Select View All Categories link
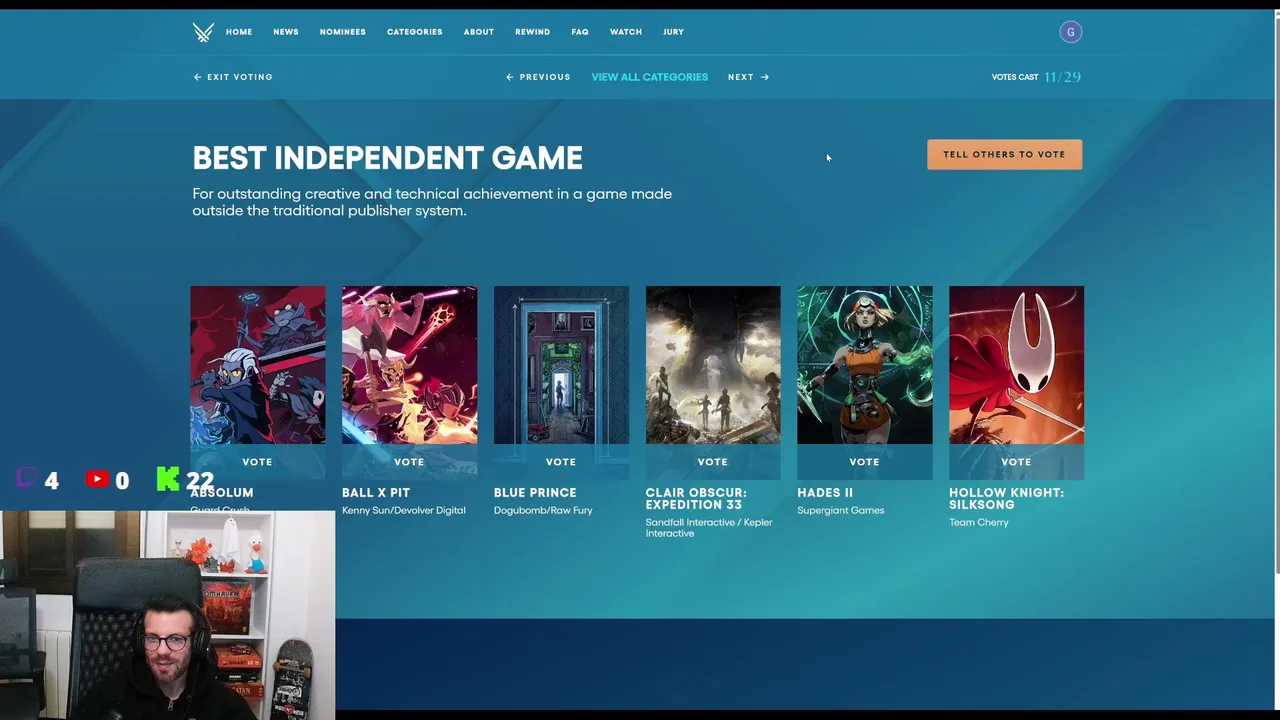Image resolution: width=1280 pixels, height=720 pixels. [x=649, y=77]
